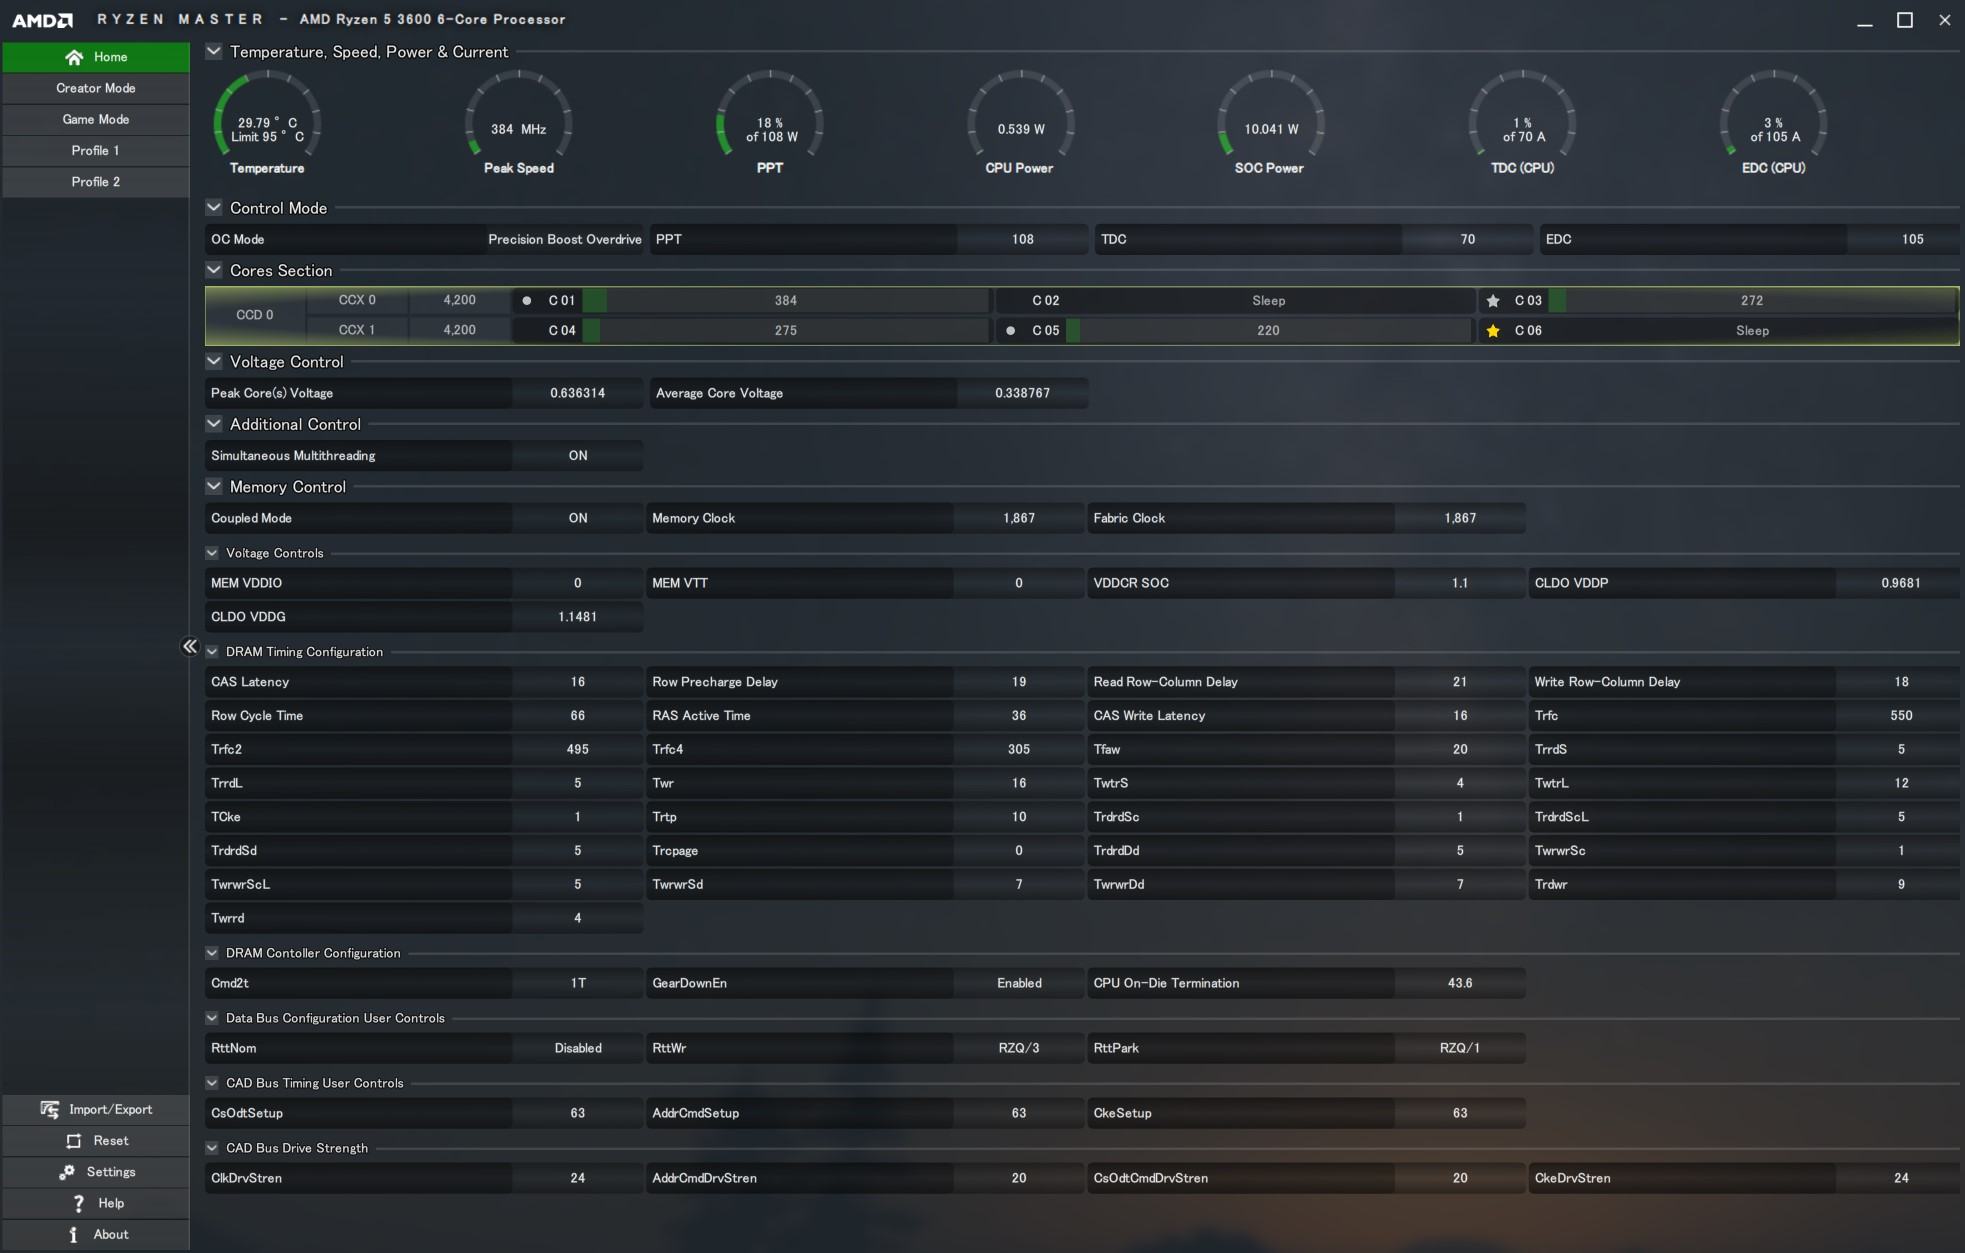Toggle GearDownEn Enabled value
This screenshot has height=1253, width=1965.
click(x=1019, y=983)
